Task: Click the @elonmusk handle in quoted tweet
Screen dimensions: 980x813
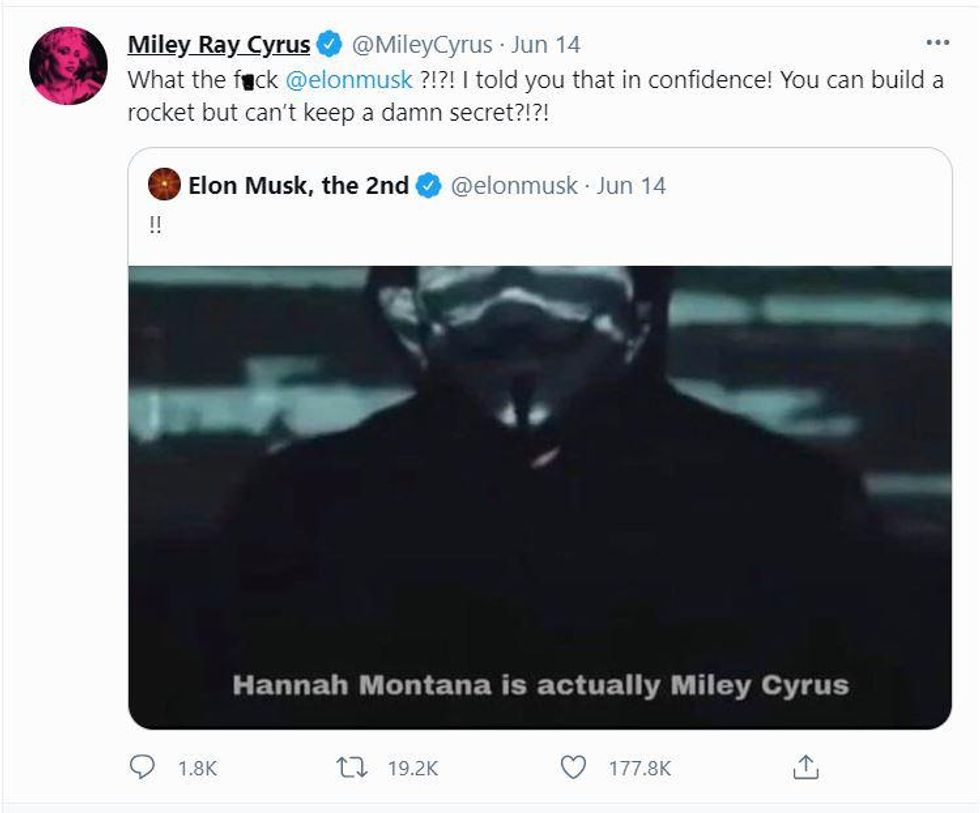Action: pos(514,186)
